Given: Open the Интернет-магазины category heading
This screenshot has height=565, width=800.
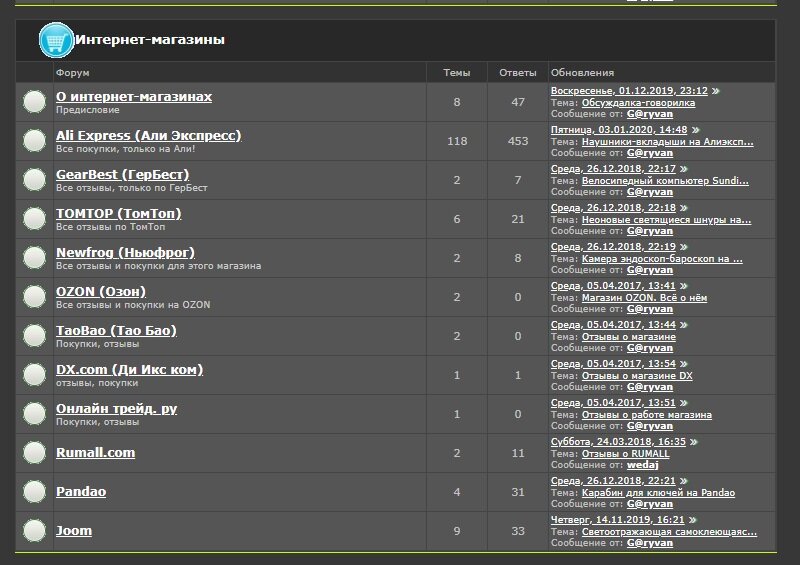Looking at the screenshot, I should pos(149,40).
